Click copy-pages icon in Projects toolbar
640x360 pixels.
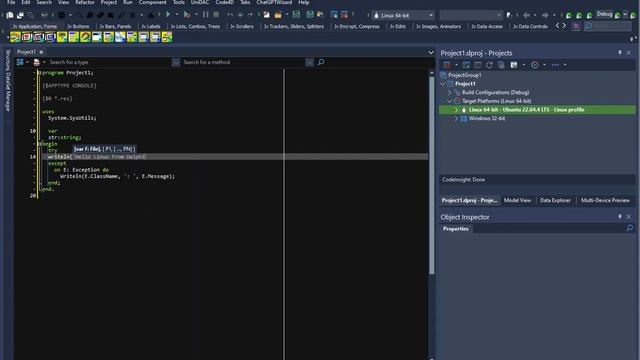[x=501, y=65]
